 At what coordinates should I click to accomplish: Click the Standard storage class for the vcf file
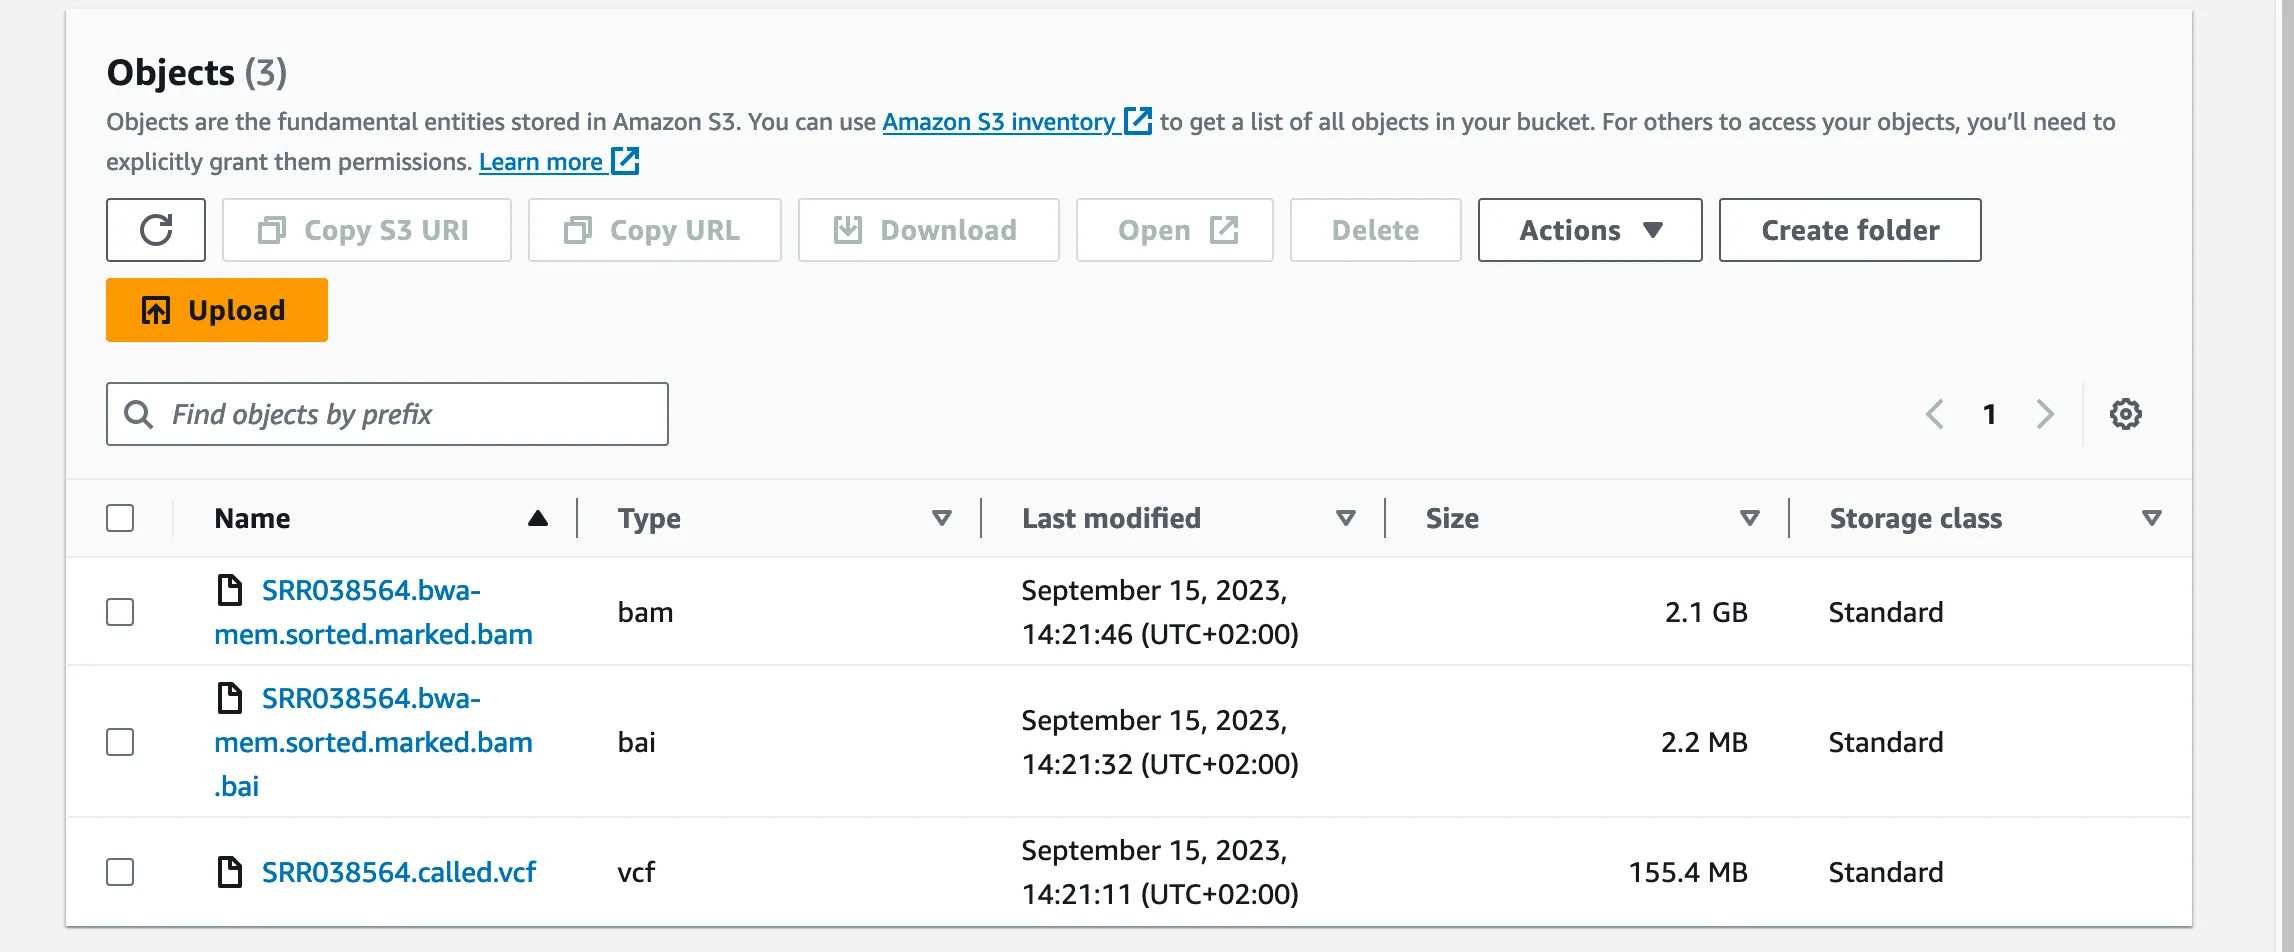(x=1886, y=872)
